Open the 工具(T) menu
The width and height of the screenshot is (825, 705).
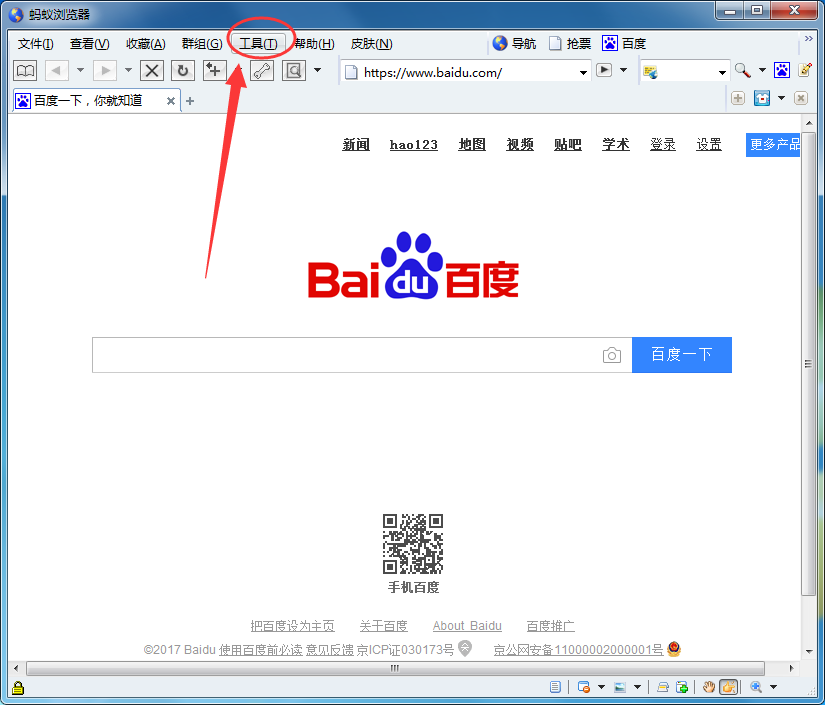coord(259,43)
